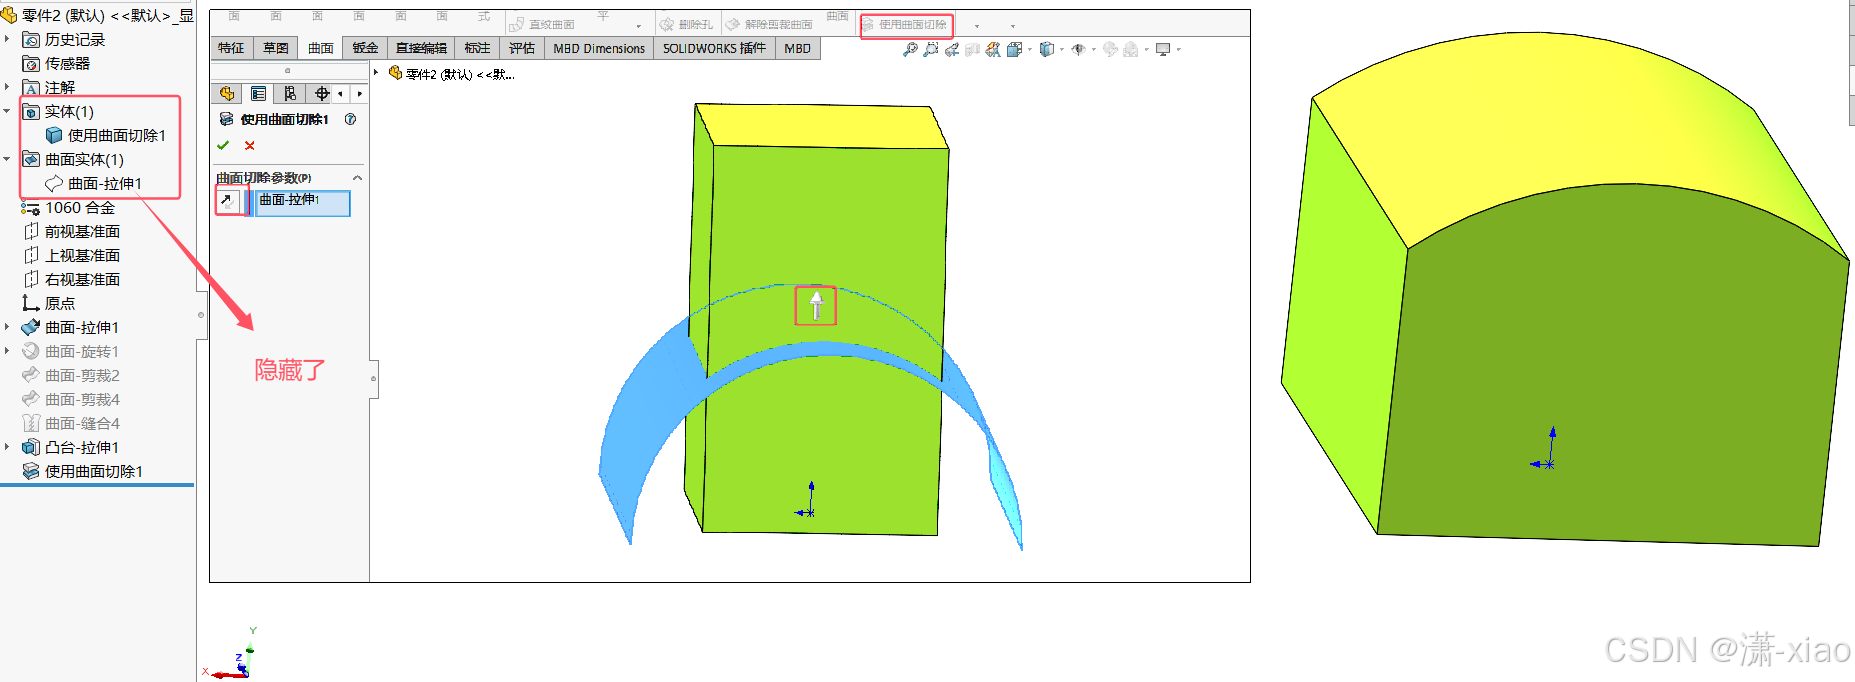
Task: Confirm the surface cut with the green checkmark
Action: (223, 146)
